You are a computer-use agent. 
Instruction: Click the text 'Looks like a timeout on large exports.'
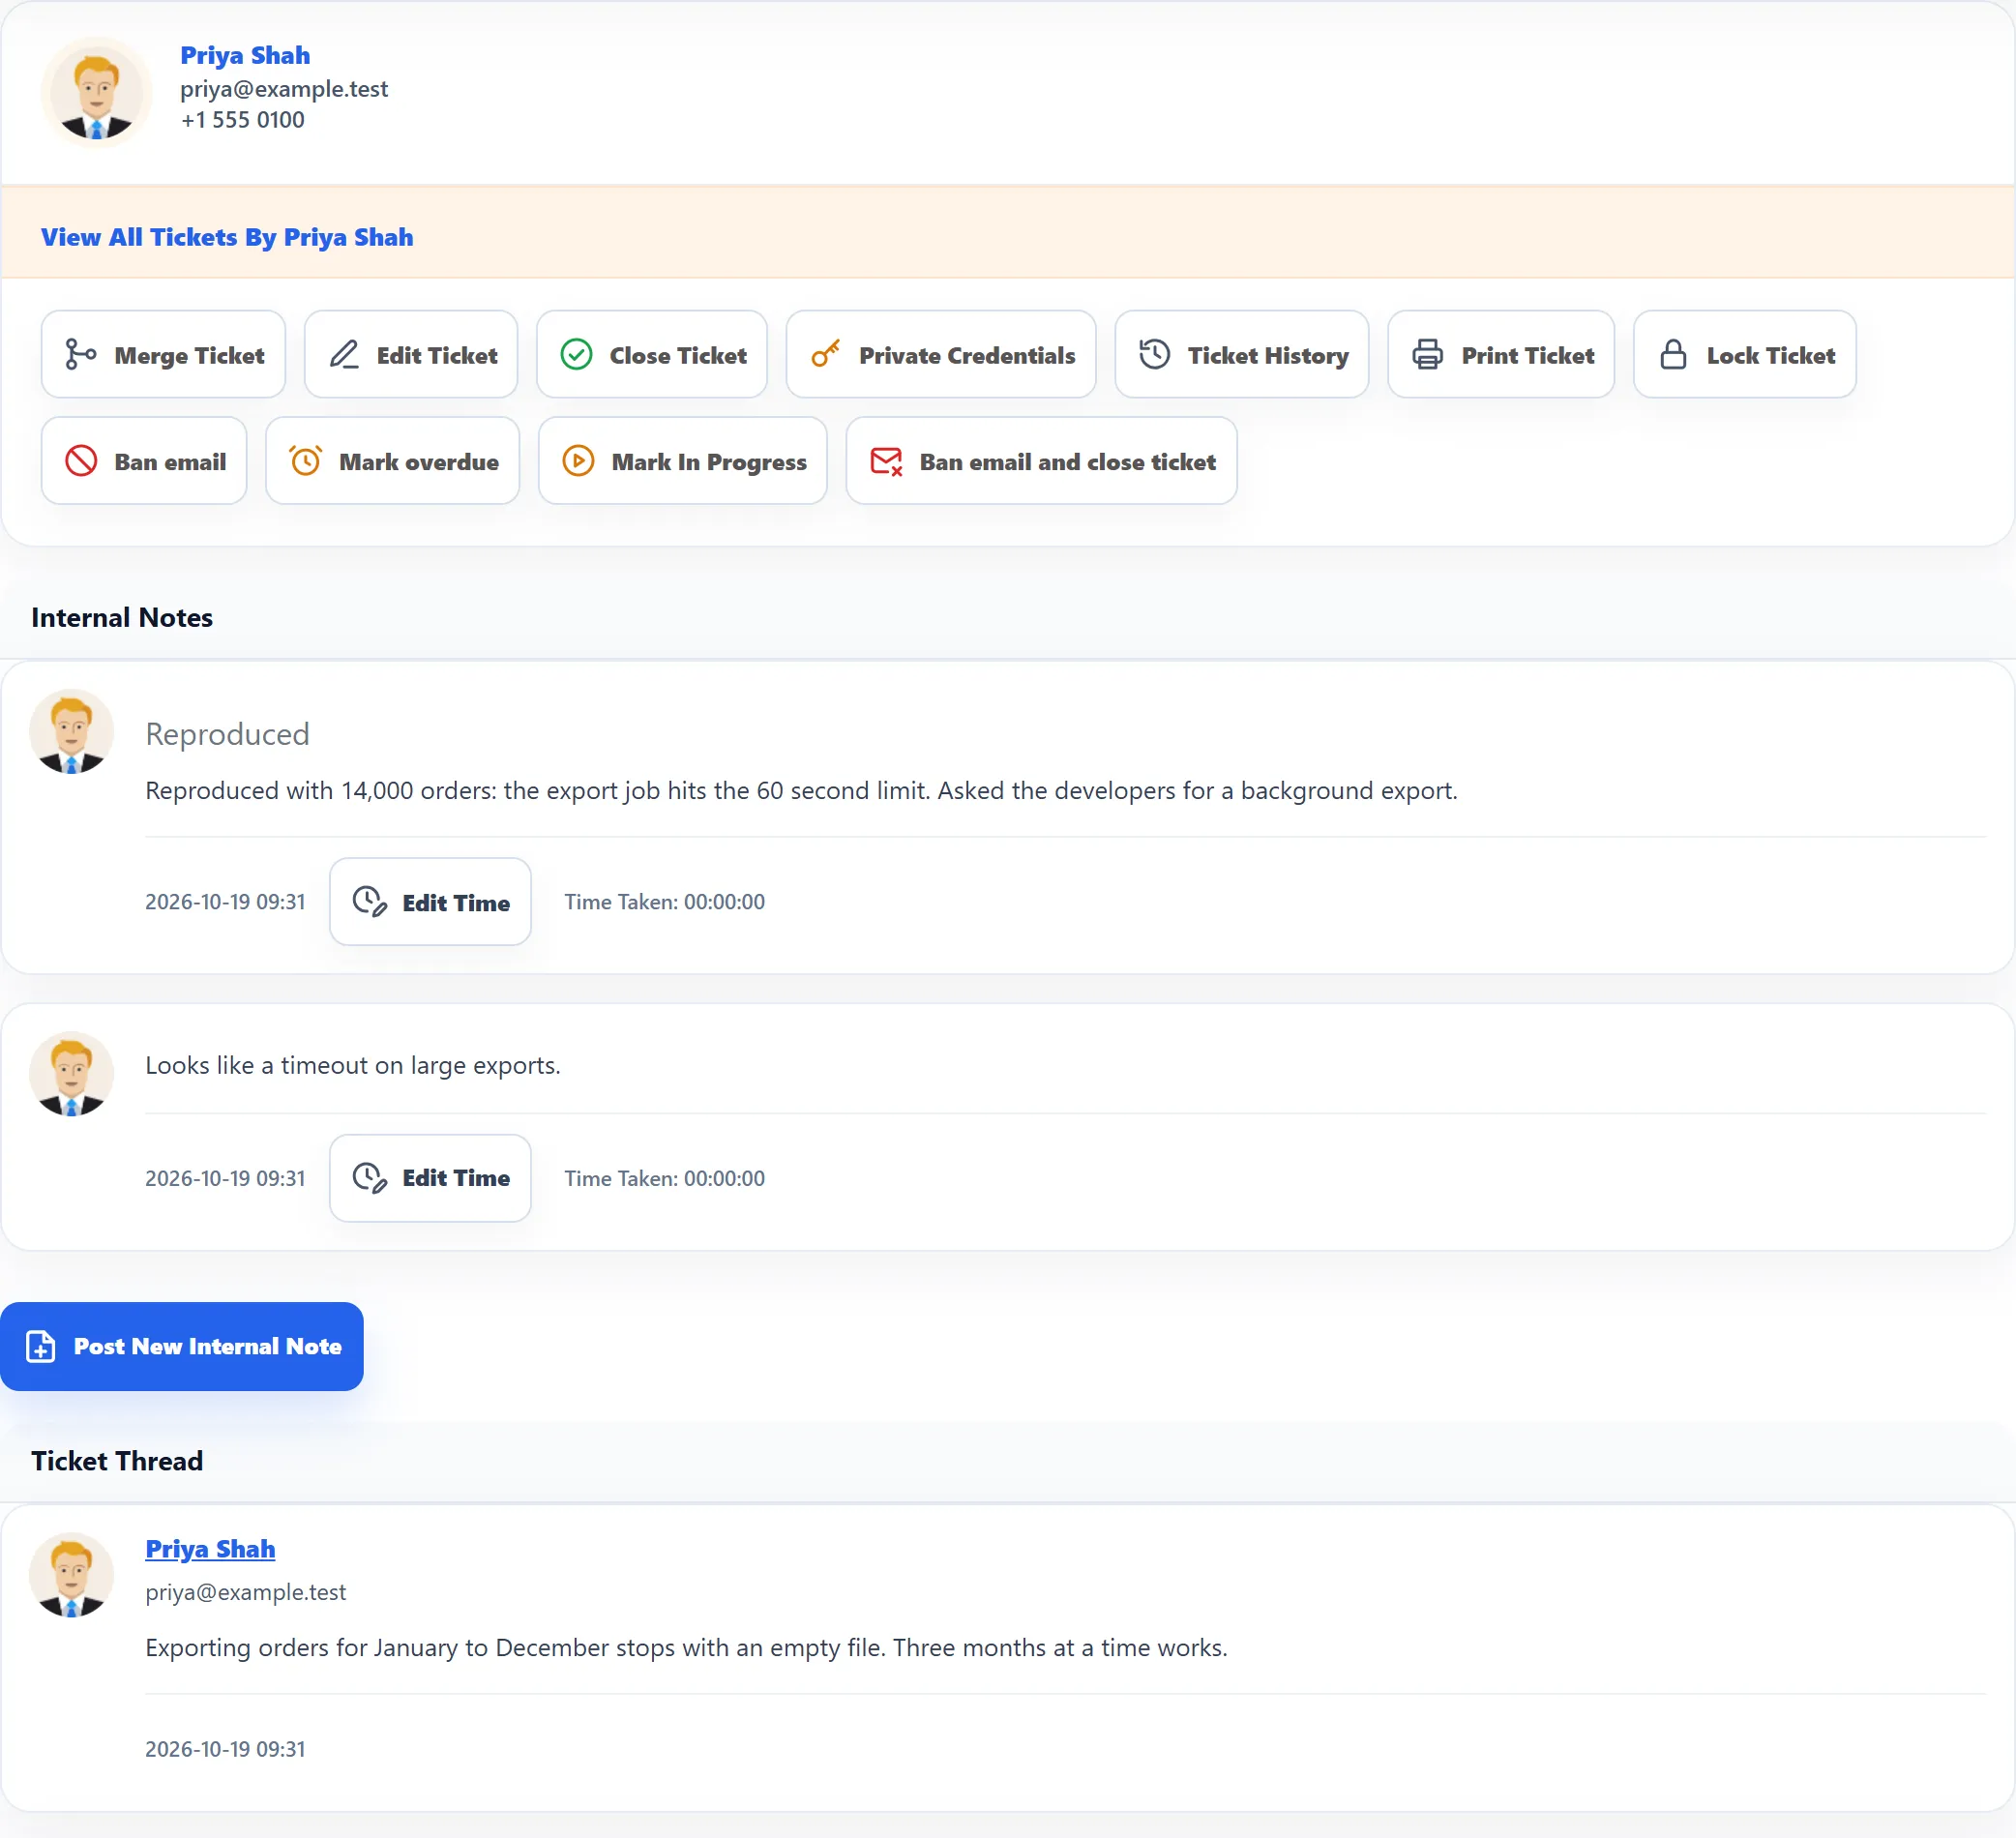353,1065
